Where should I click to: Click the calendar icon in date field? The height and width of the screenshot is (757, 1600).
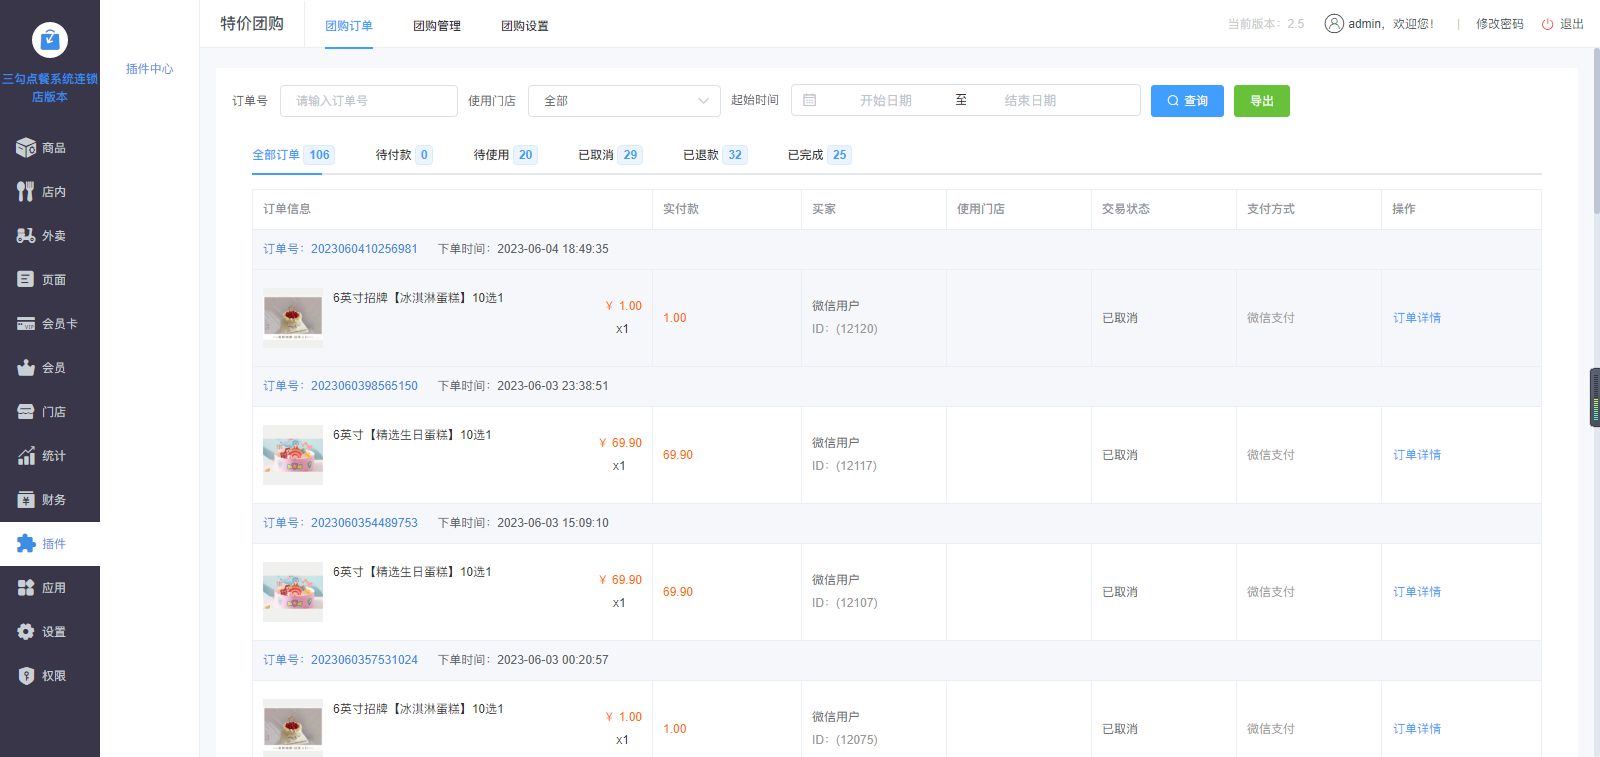coord(810,100)
